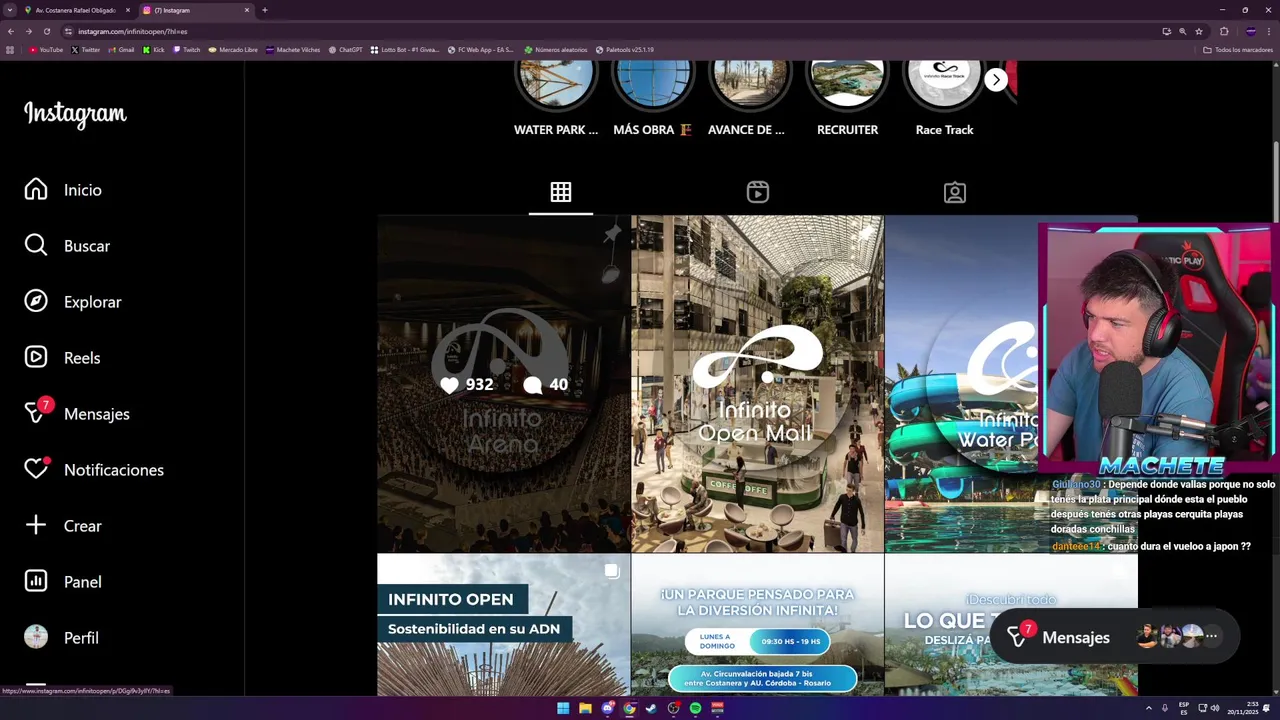This screenshot has height=720, width=1280.
Task: Open RECRUITER story highlight
Action: [847, 98]
